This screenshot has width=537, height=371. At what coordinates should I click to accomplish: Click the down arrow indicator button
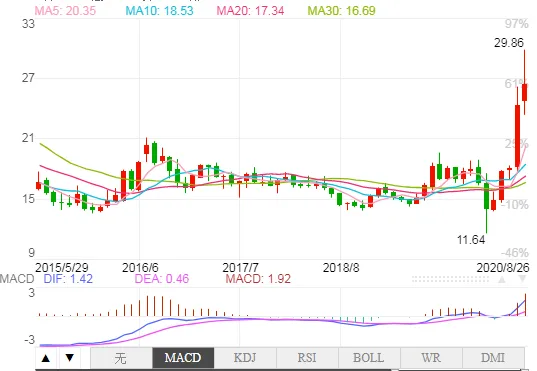point(70,358)
